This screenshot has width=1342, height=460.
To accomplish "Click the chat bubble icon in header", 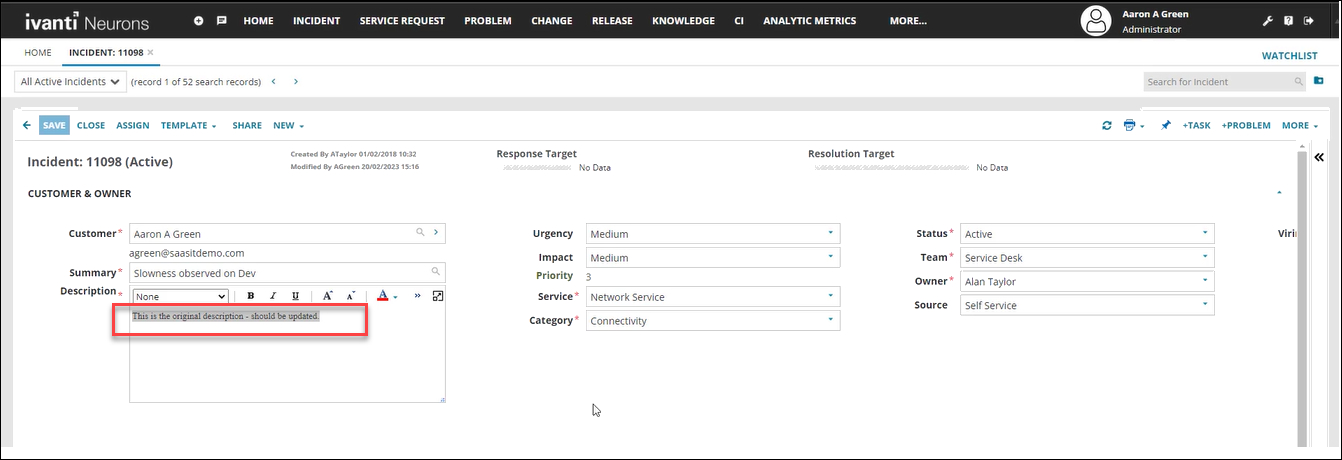I will 221,21.
